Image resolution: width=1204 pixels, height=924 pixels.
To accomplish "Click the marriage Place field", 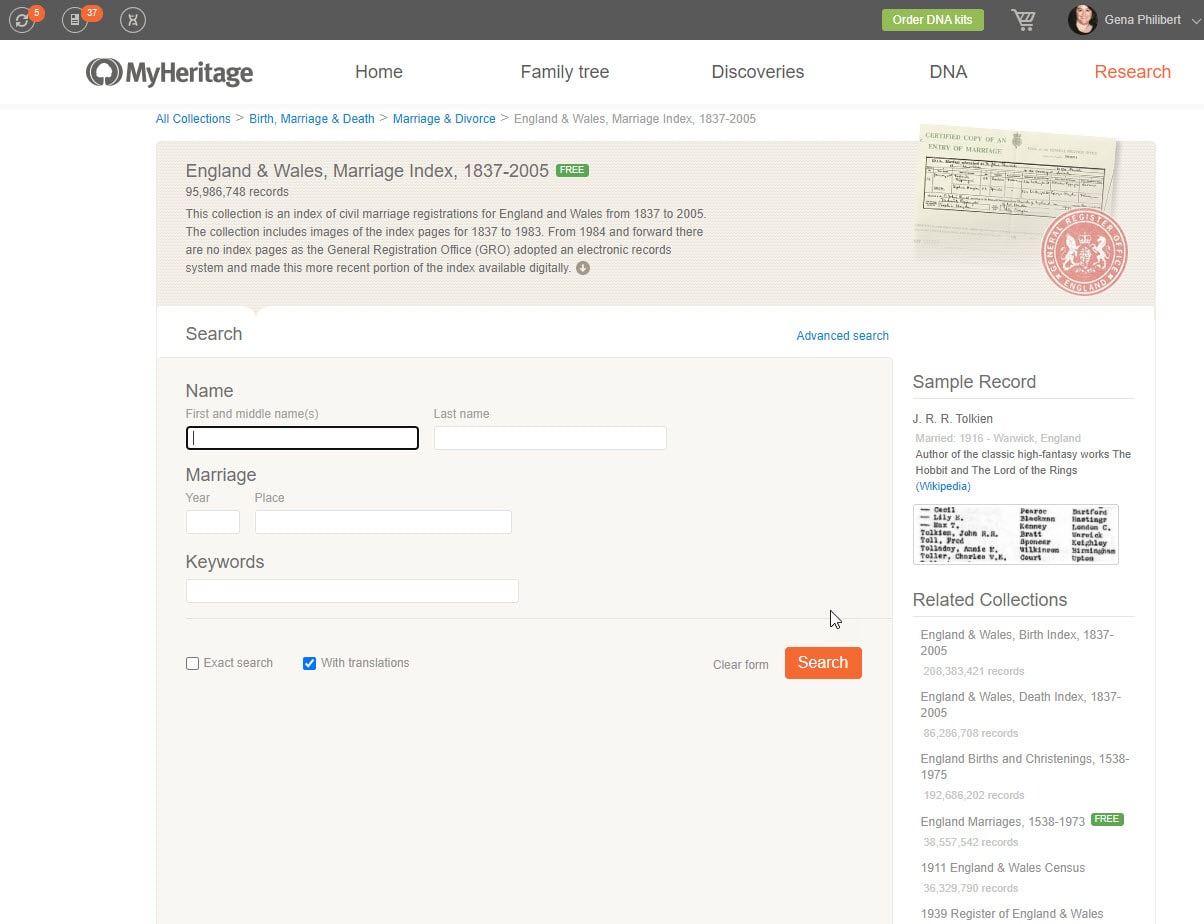I will tap(383, 522).
